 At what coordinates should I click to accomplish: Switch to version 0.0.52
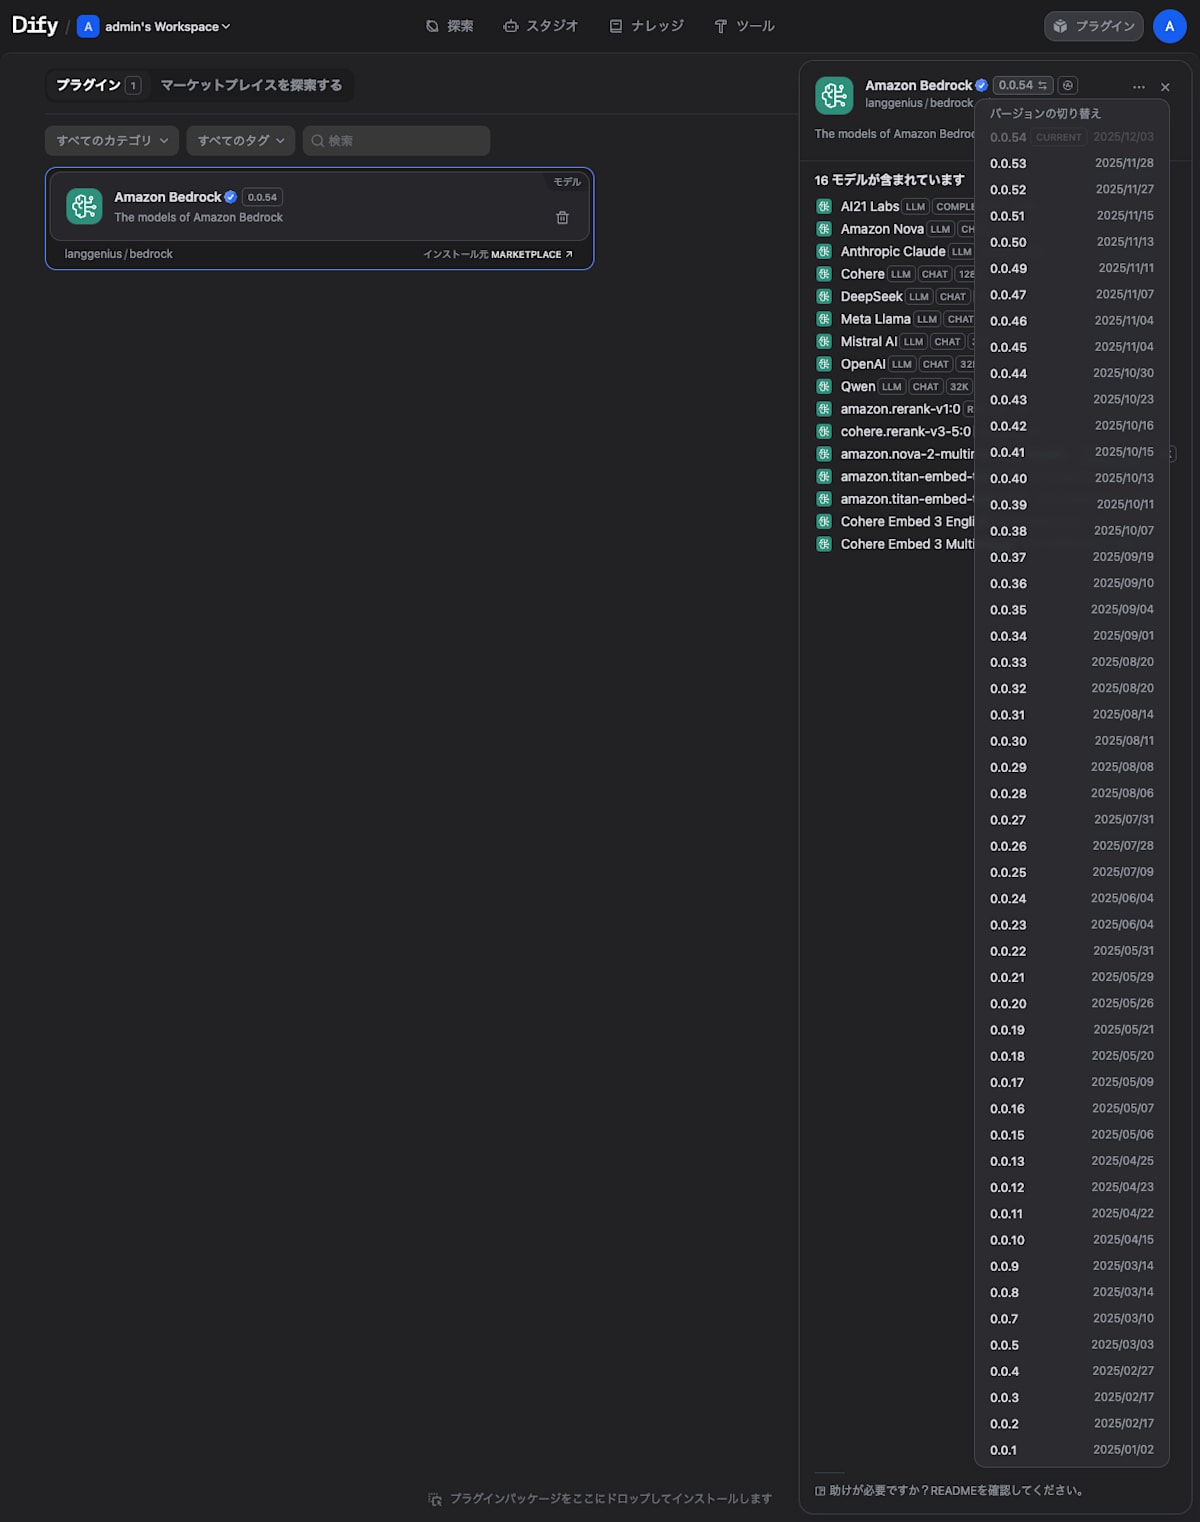point(1072,189)
